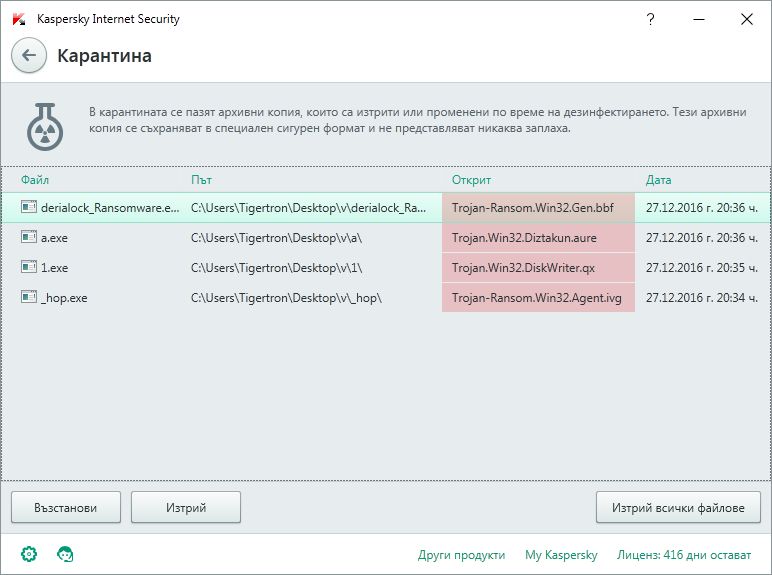Click file icon beside _hop.exe
Screen dimensions: 772x575
29,297
